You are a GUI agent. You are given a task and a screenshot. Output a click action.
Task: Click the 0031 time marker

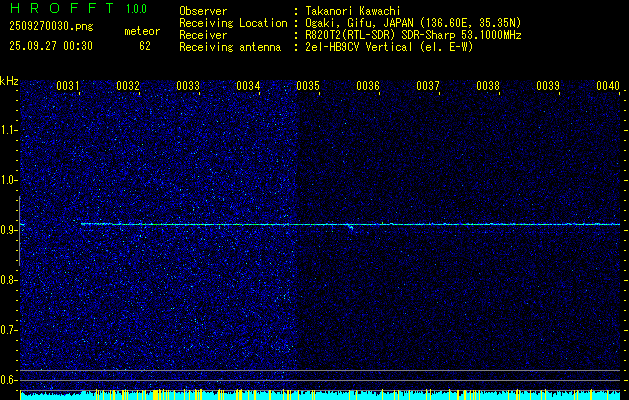tap(67, 86)
